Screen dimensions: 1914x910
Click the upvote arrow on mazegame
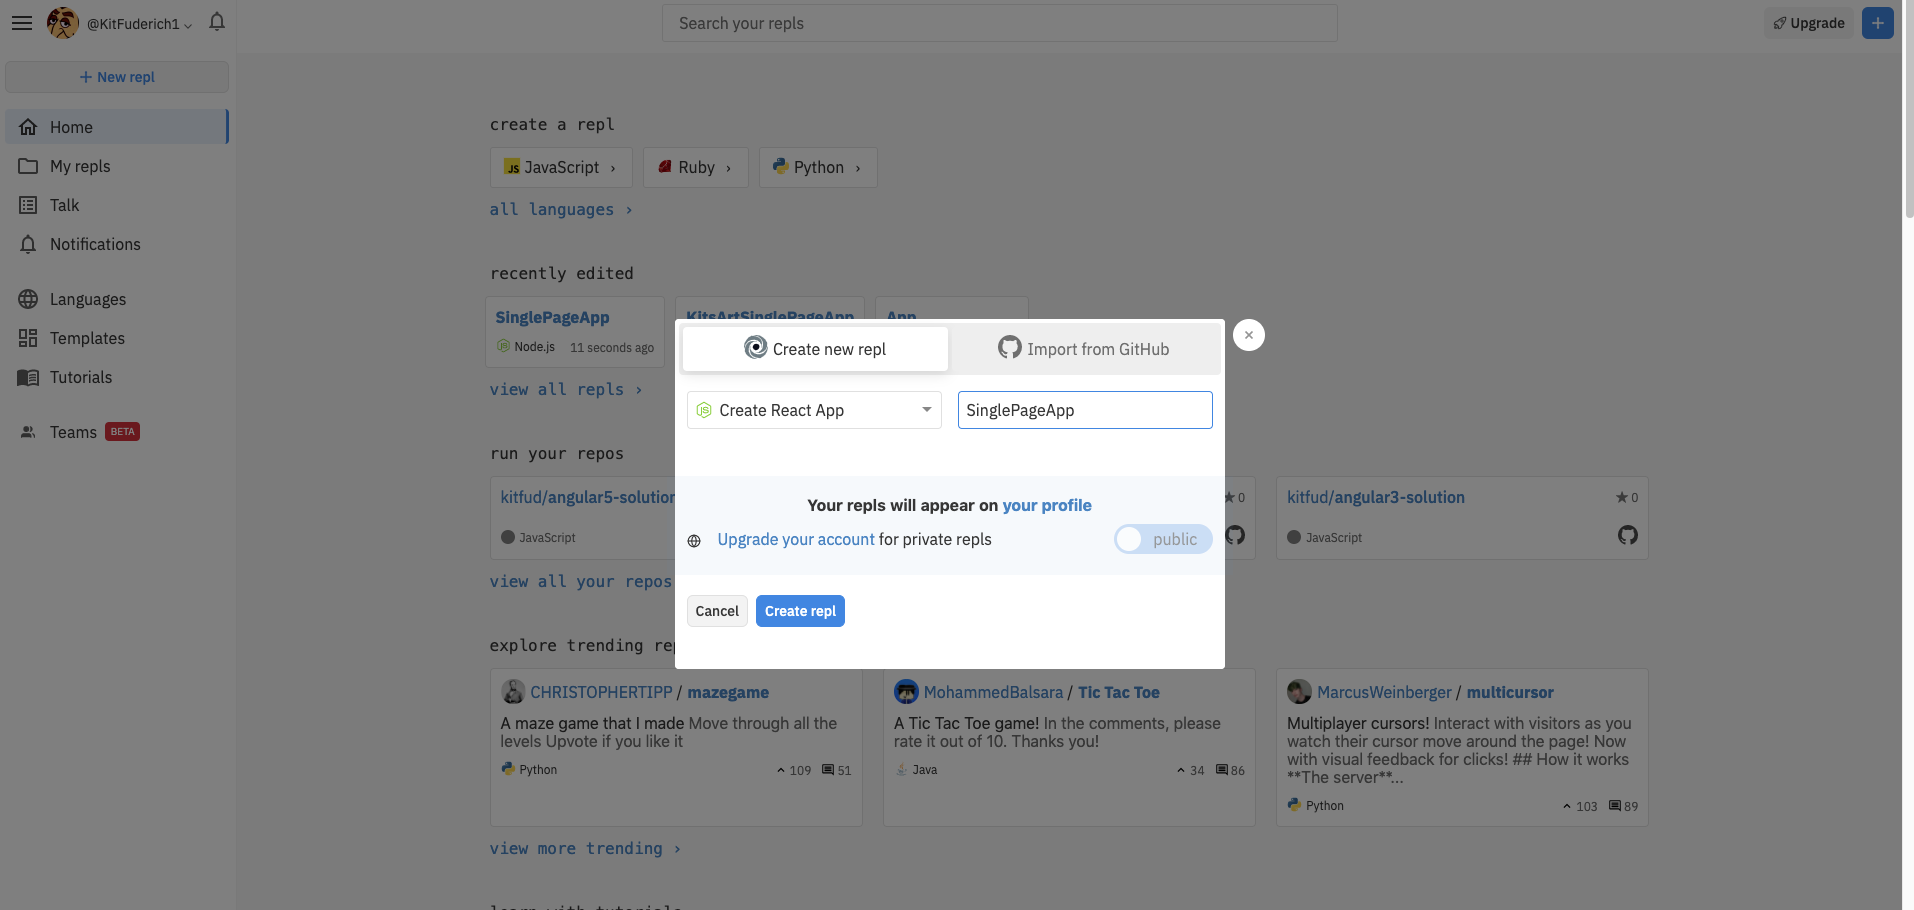pyautogui.click(x=781, y=770)
